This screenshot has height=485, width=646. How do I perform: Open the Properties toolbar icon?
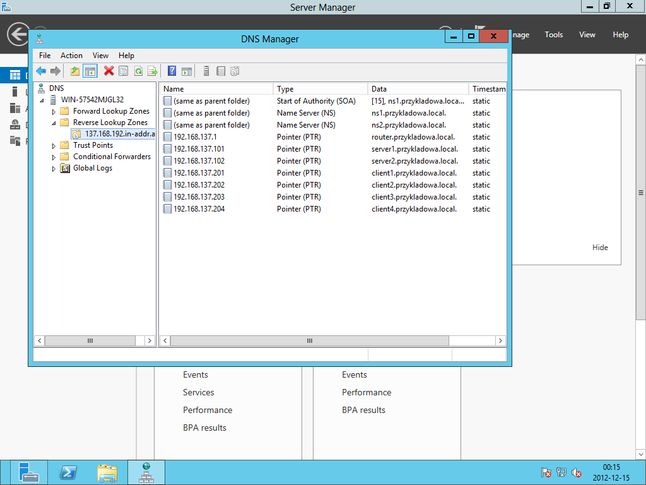(123, 71)
